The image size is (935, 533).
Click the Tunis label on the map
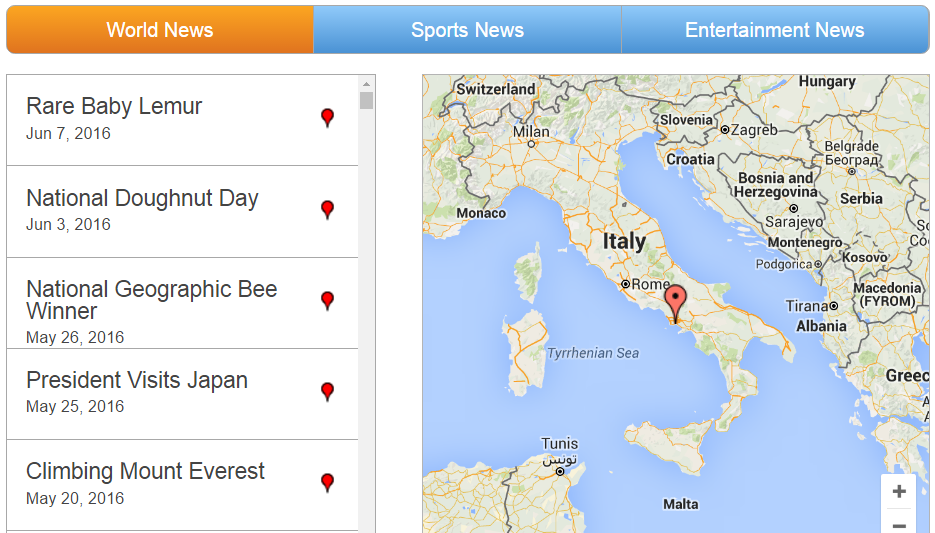(x=559, y=444)
